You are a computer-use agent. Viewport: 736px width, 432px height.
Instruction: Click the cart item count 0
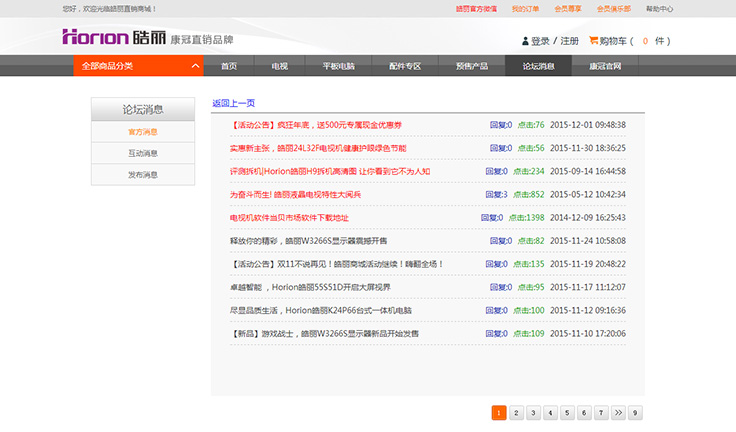[x=645, y=41]
